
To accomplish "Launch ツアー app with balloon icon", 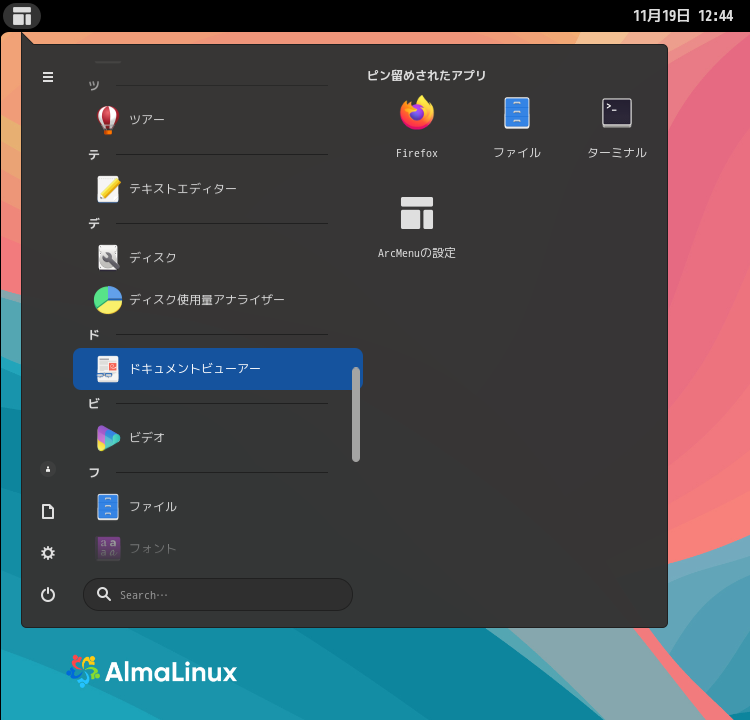I will click(x=218, y=119).
